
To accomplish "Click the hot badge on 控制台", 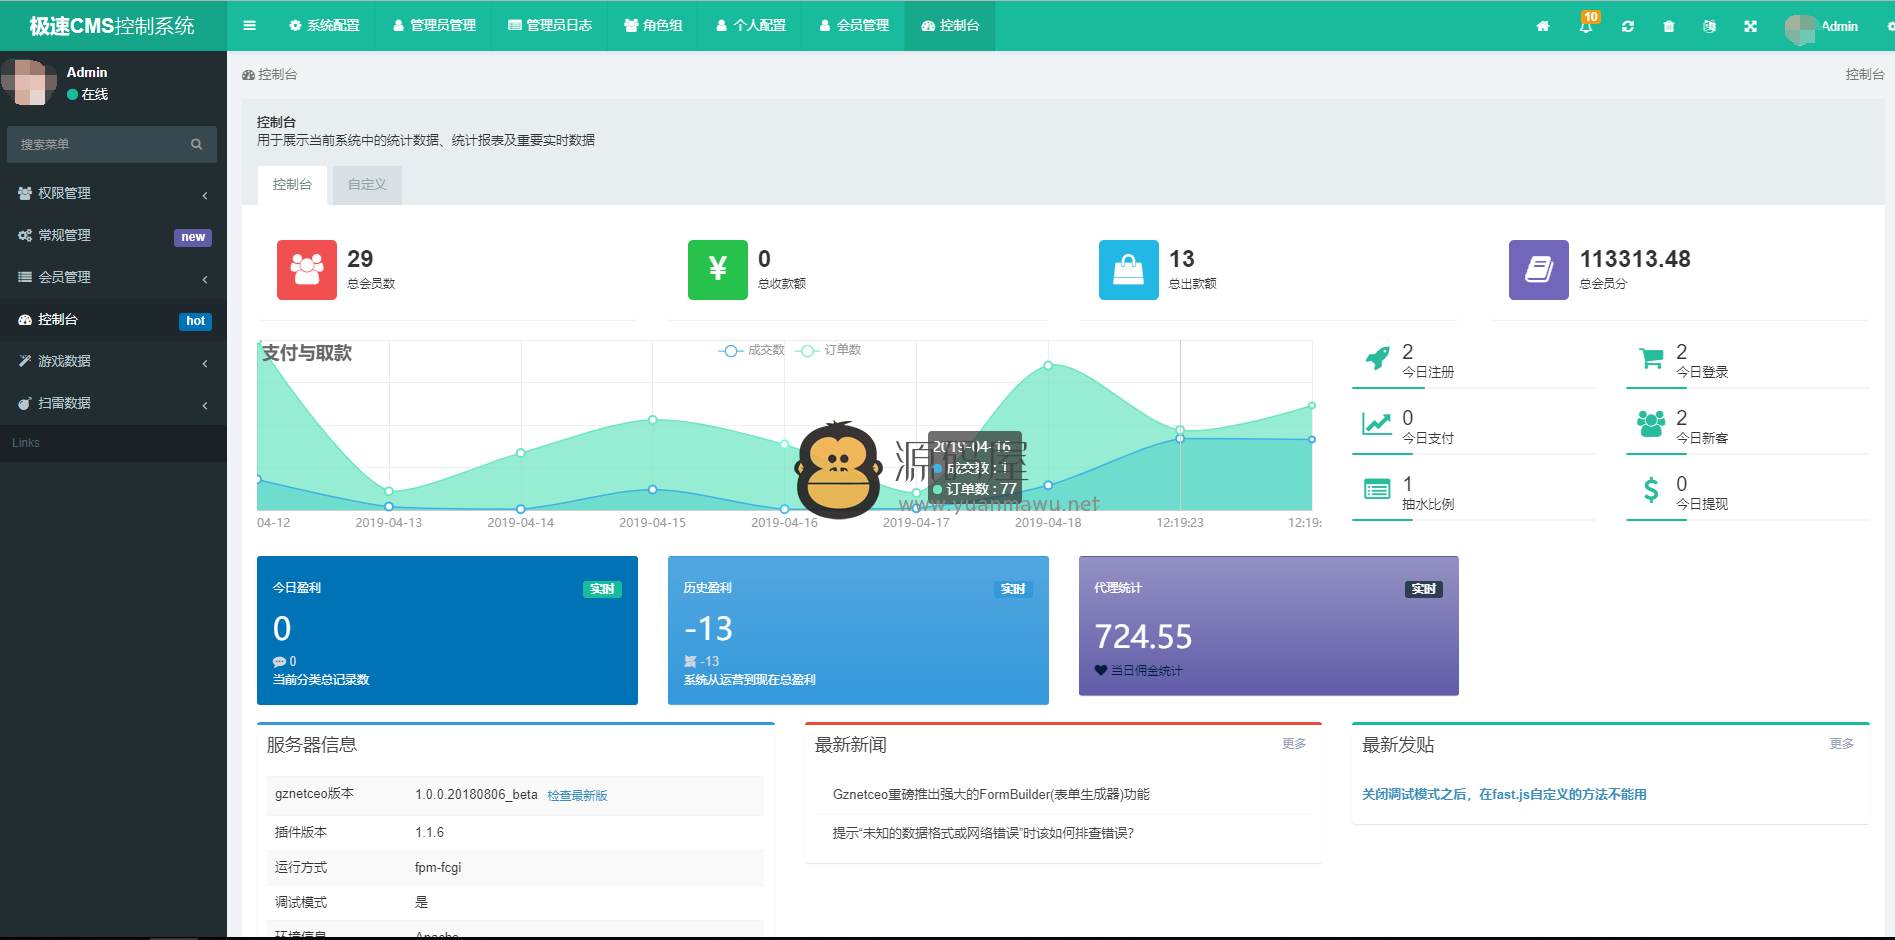I will (x=195, y=321).
